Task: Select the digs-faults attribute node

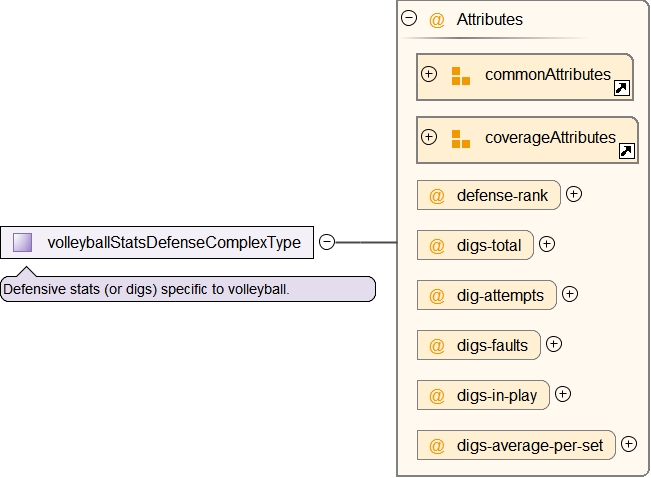Action: (479, 346)
